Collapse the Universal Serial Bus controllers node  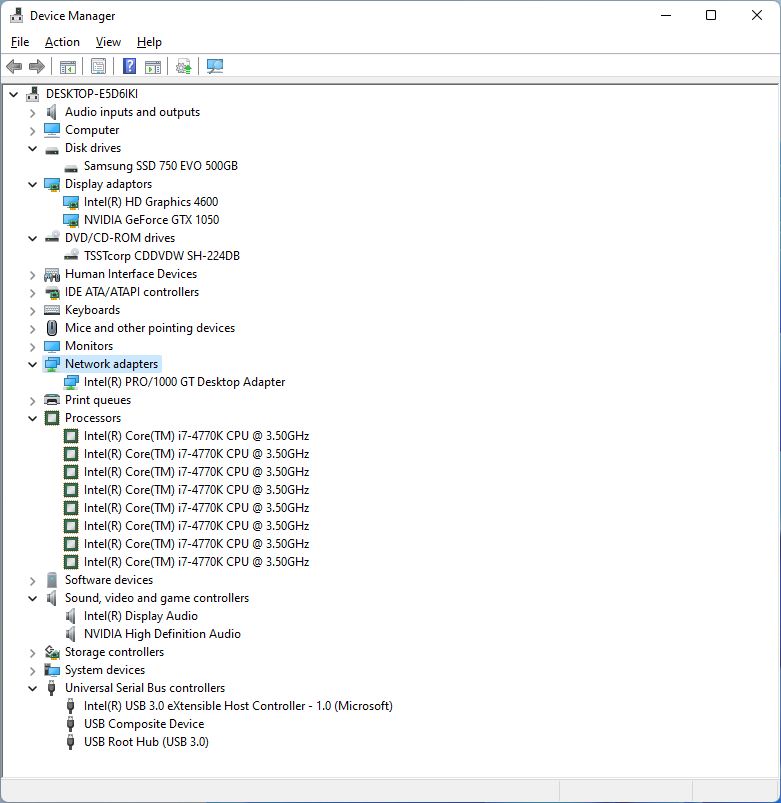point(32,688)
